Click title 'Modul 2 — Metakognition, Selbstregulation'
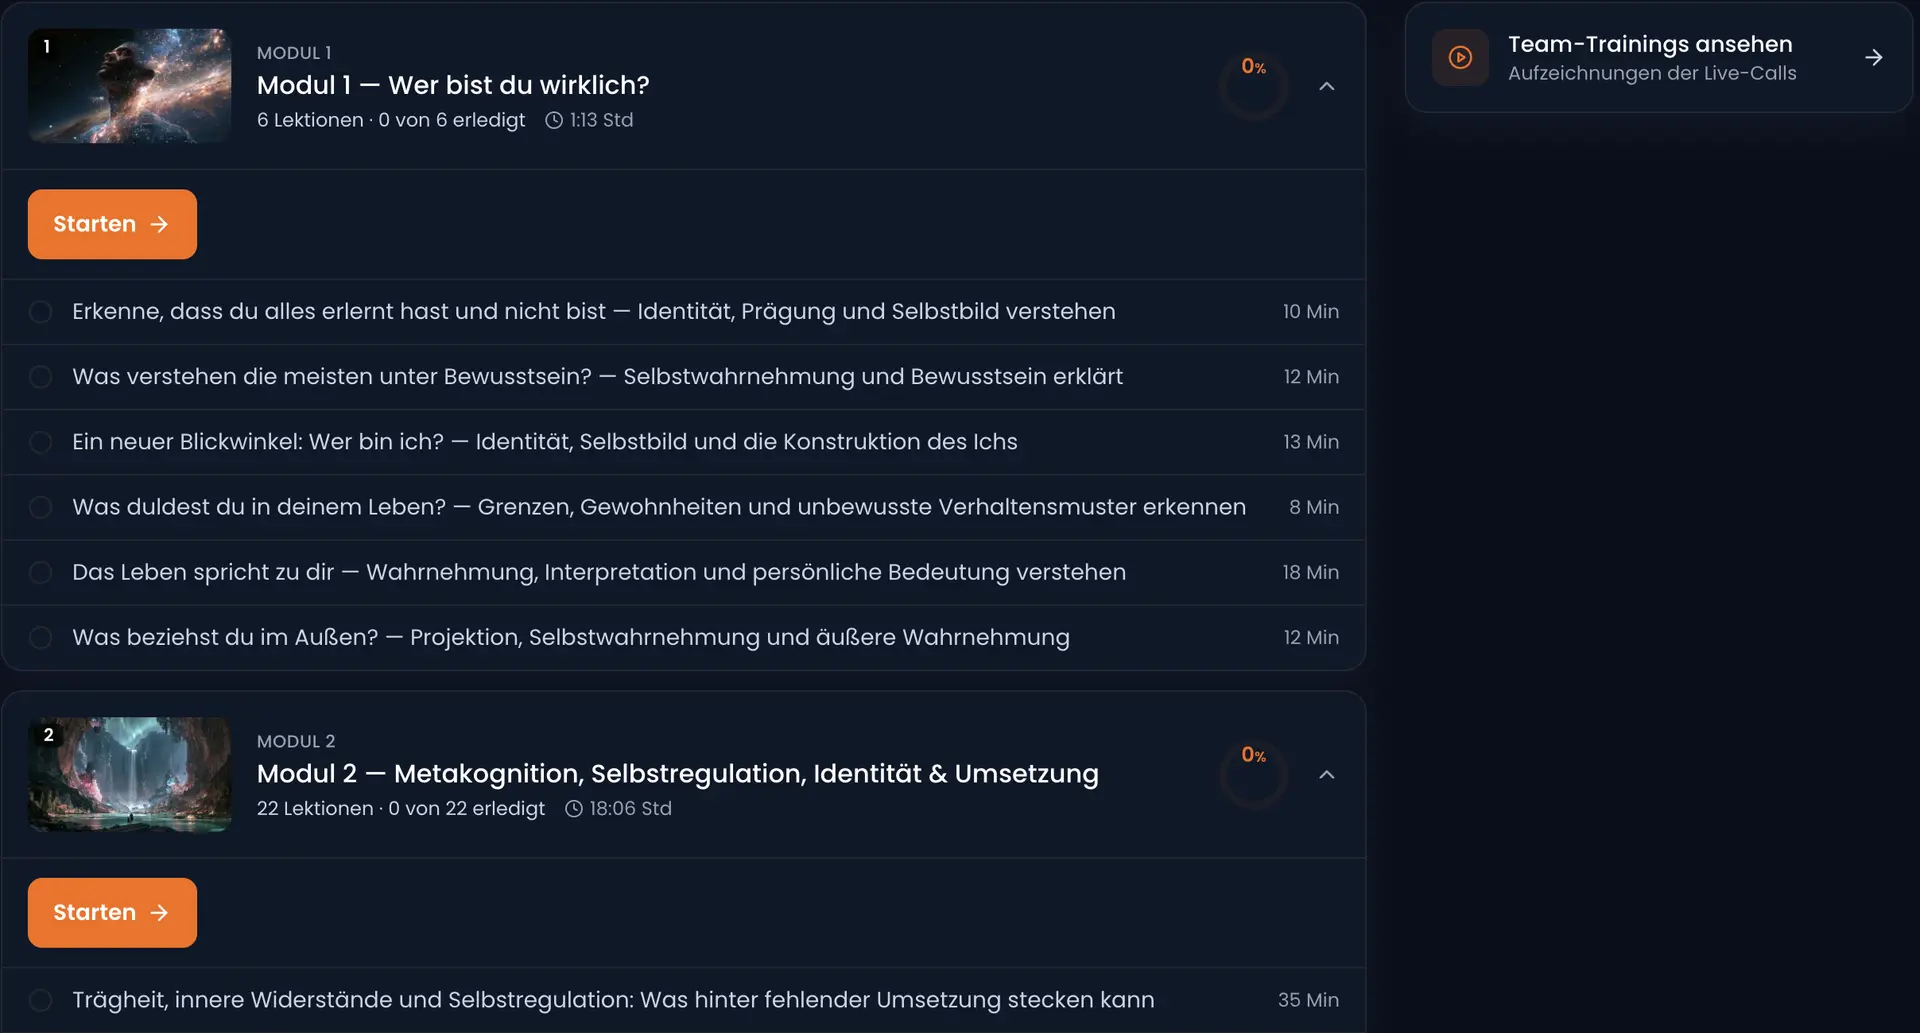 click(x=678, y=774)
